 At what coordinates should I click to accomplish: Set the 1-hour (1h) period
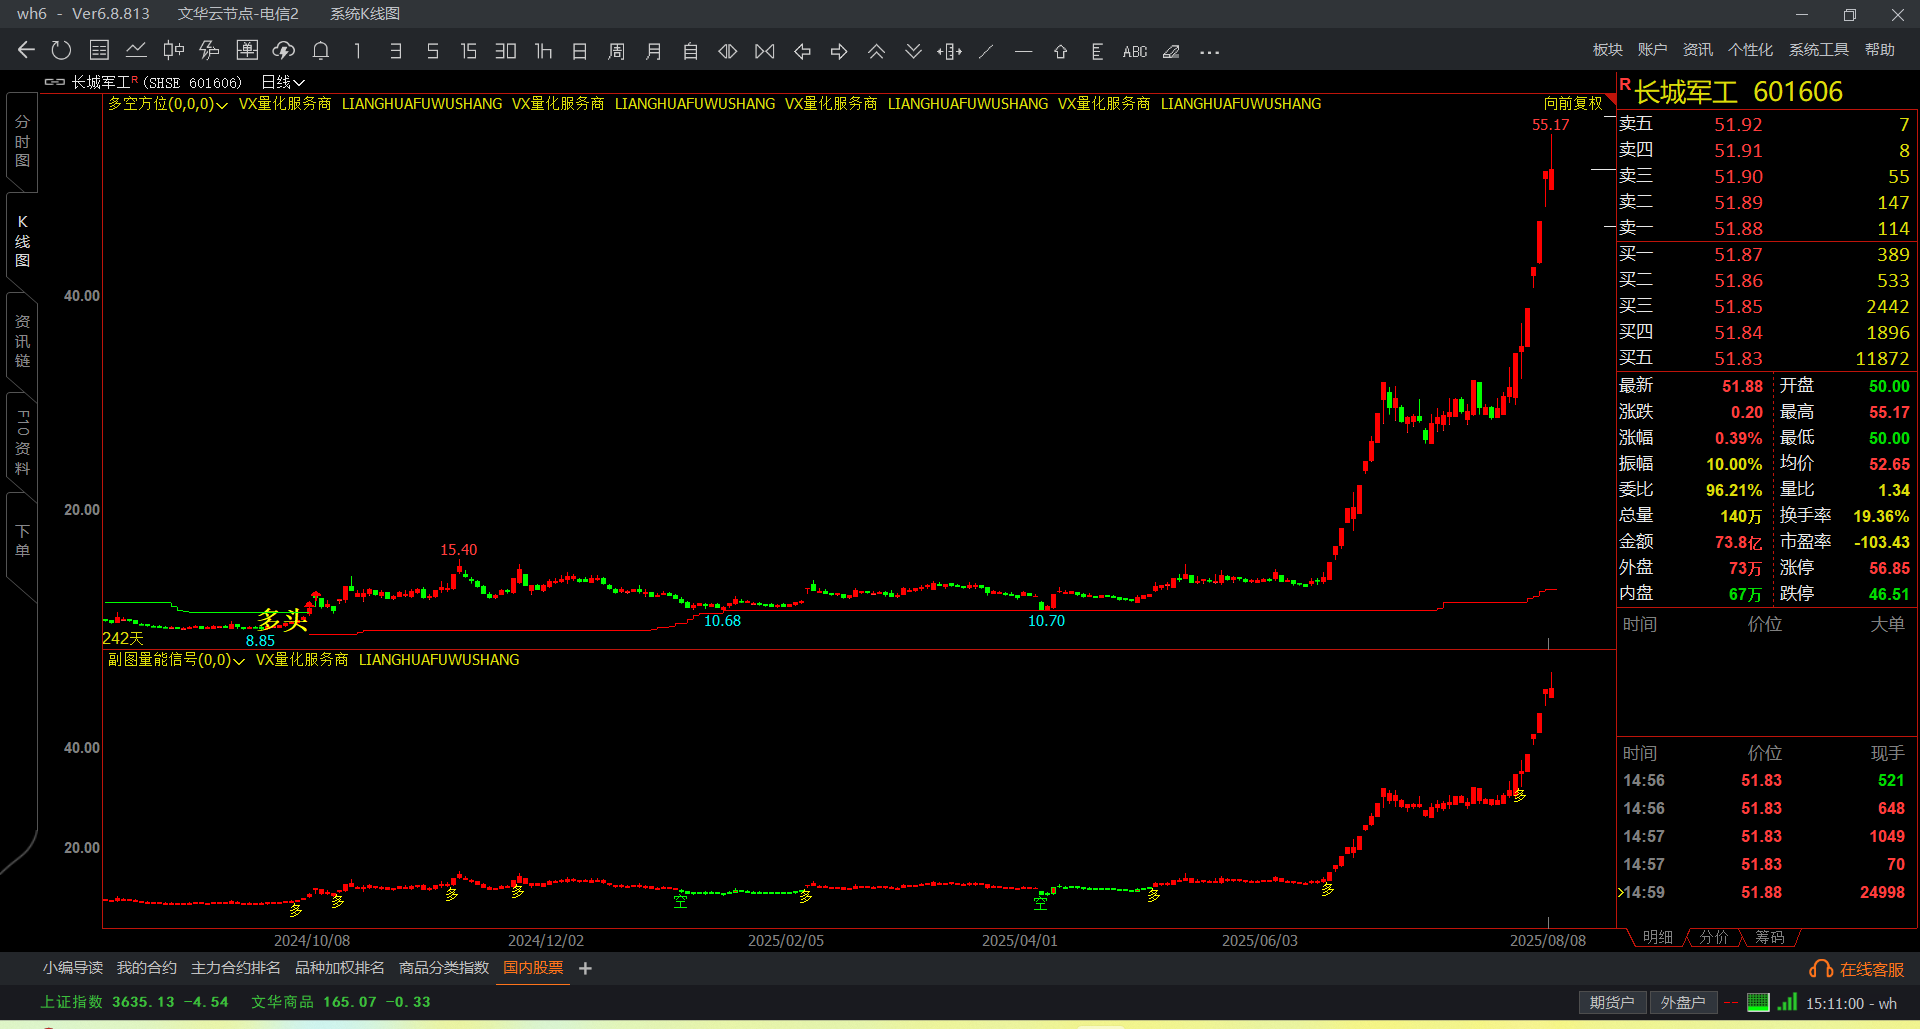[x=543, y=51]
